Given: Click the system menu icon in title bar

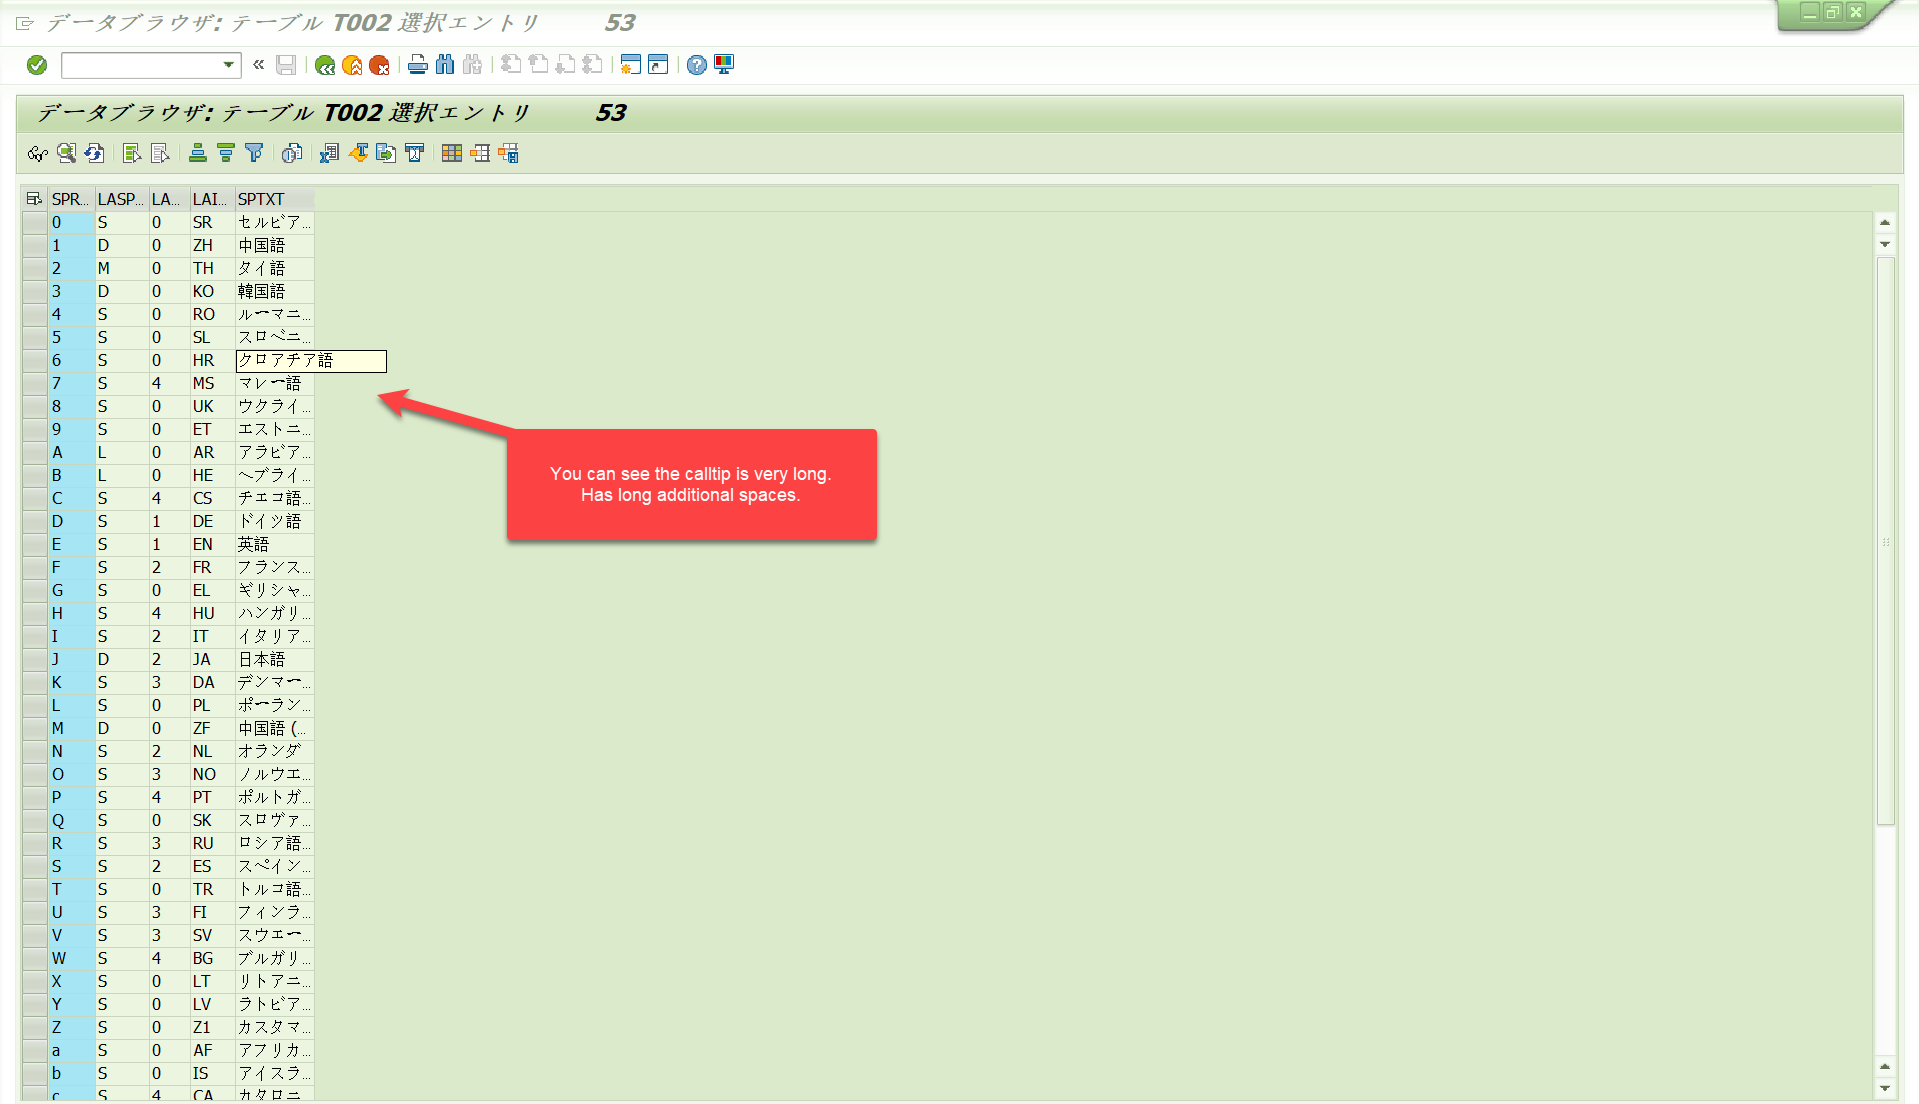Looking at the screenshot, I should click(x=25, y=23).
